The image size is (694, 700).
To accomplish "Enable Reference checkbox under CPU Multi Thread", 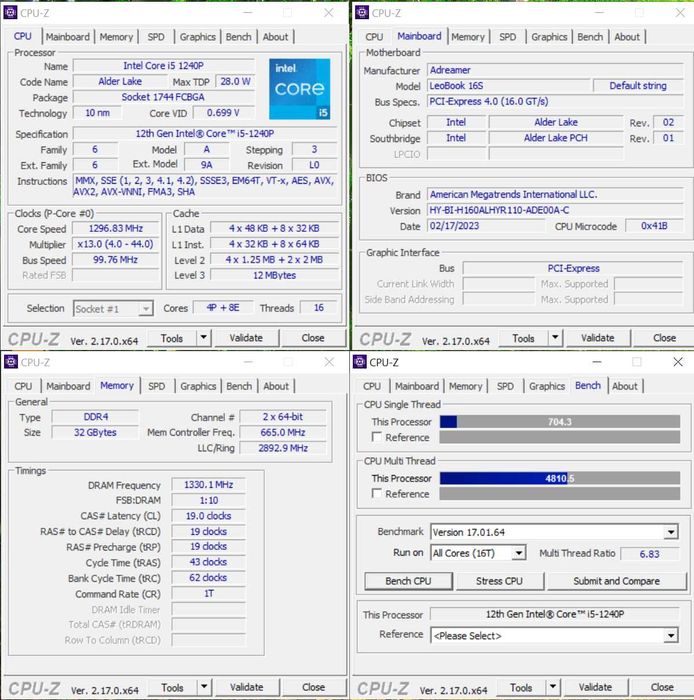I will [377, 493].
